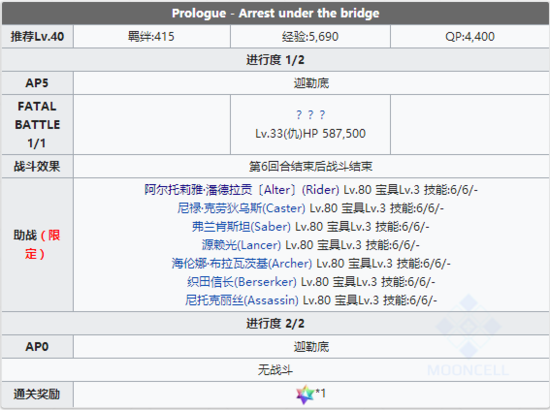The height and width of the screenshot is (410, 550).
Task: Select the 战斗效果 label
Action: 37,166
